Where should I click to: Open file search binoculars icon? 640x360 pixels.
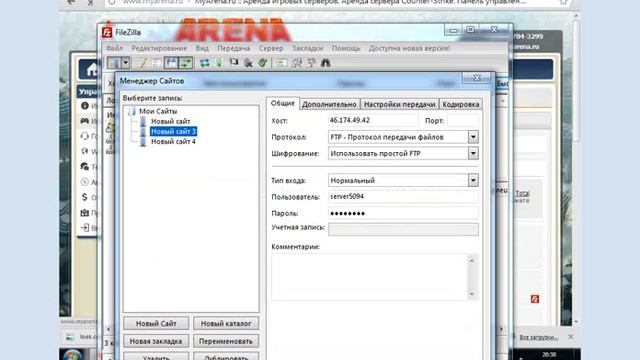point(325,63)
